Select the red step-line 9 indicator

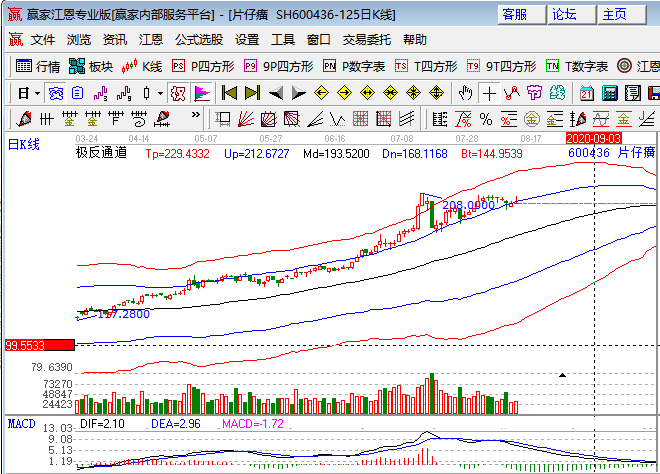[124, 93]
